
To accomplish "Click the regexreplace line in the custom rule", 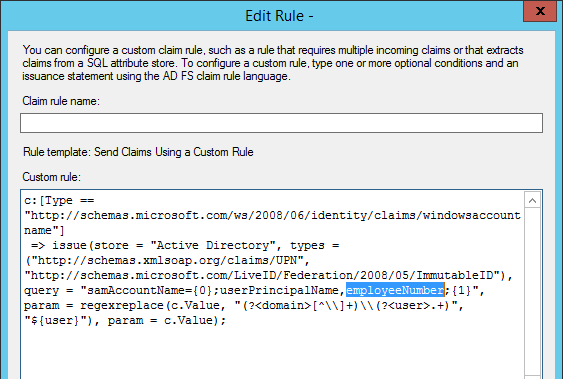I will (x=244, y=305).
